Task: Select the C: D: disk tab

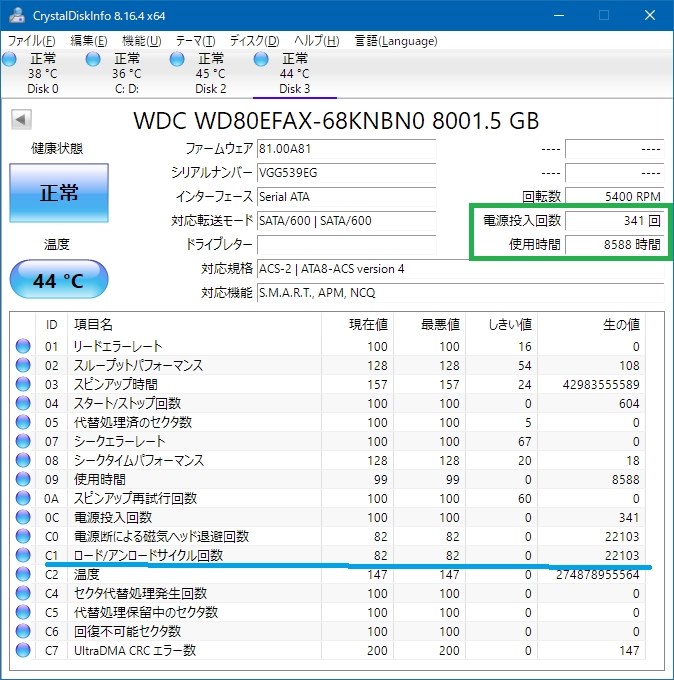Action: [x=126, y=73]
